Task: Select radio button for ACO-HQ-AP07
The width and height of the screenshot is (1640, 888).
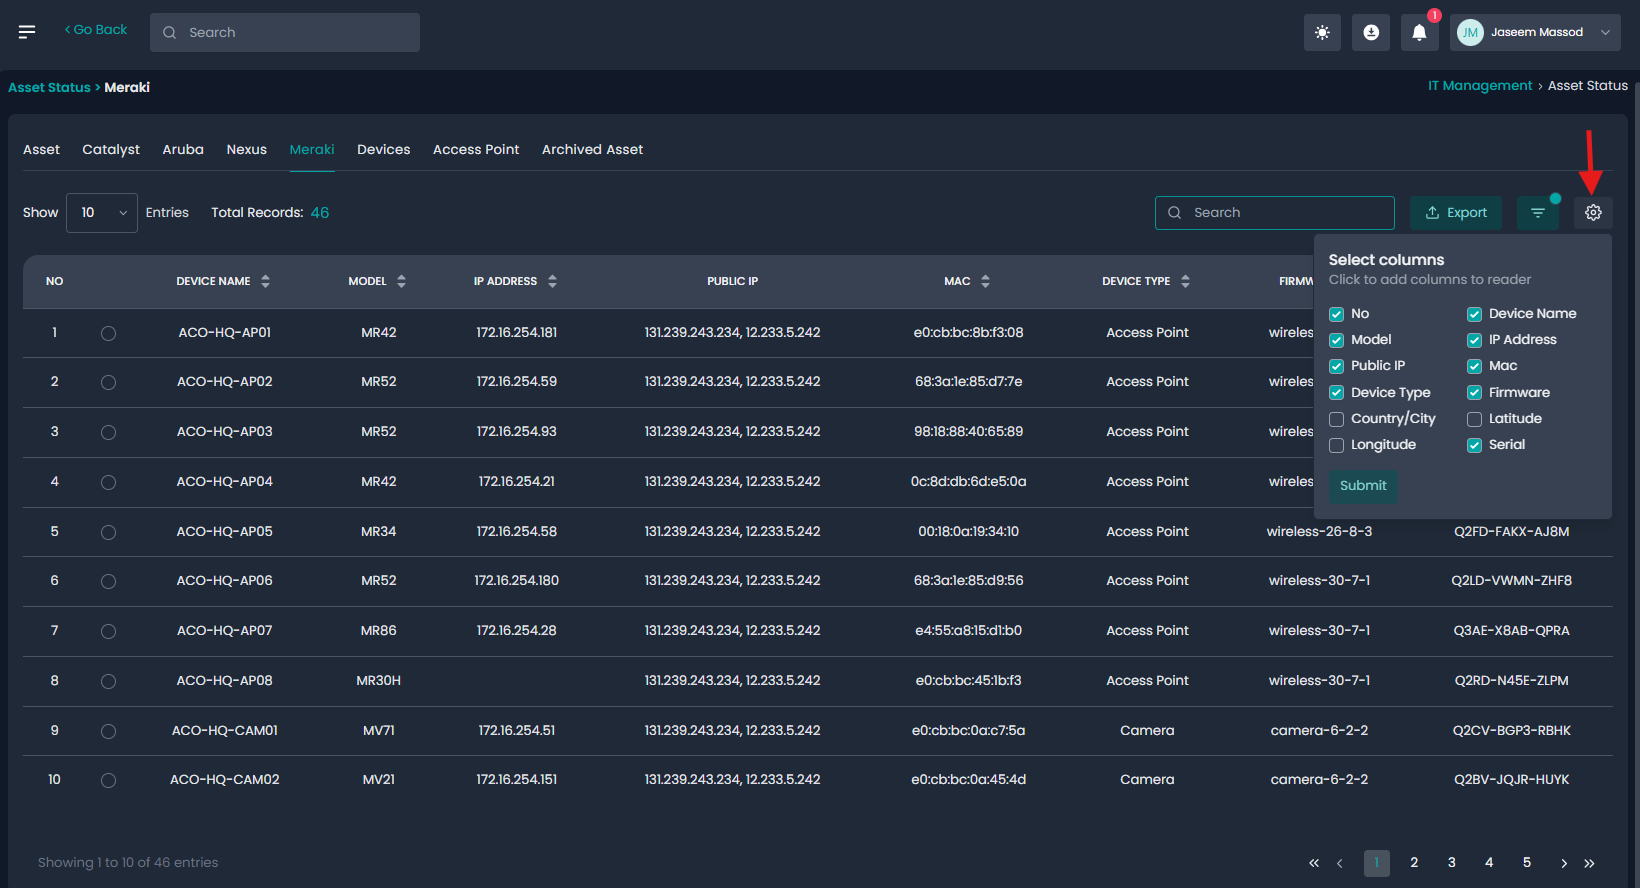Action: [108, 631]
